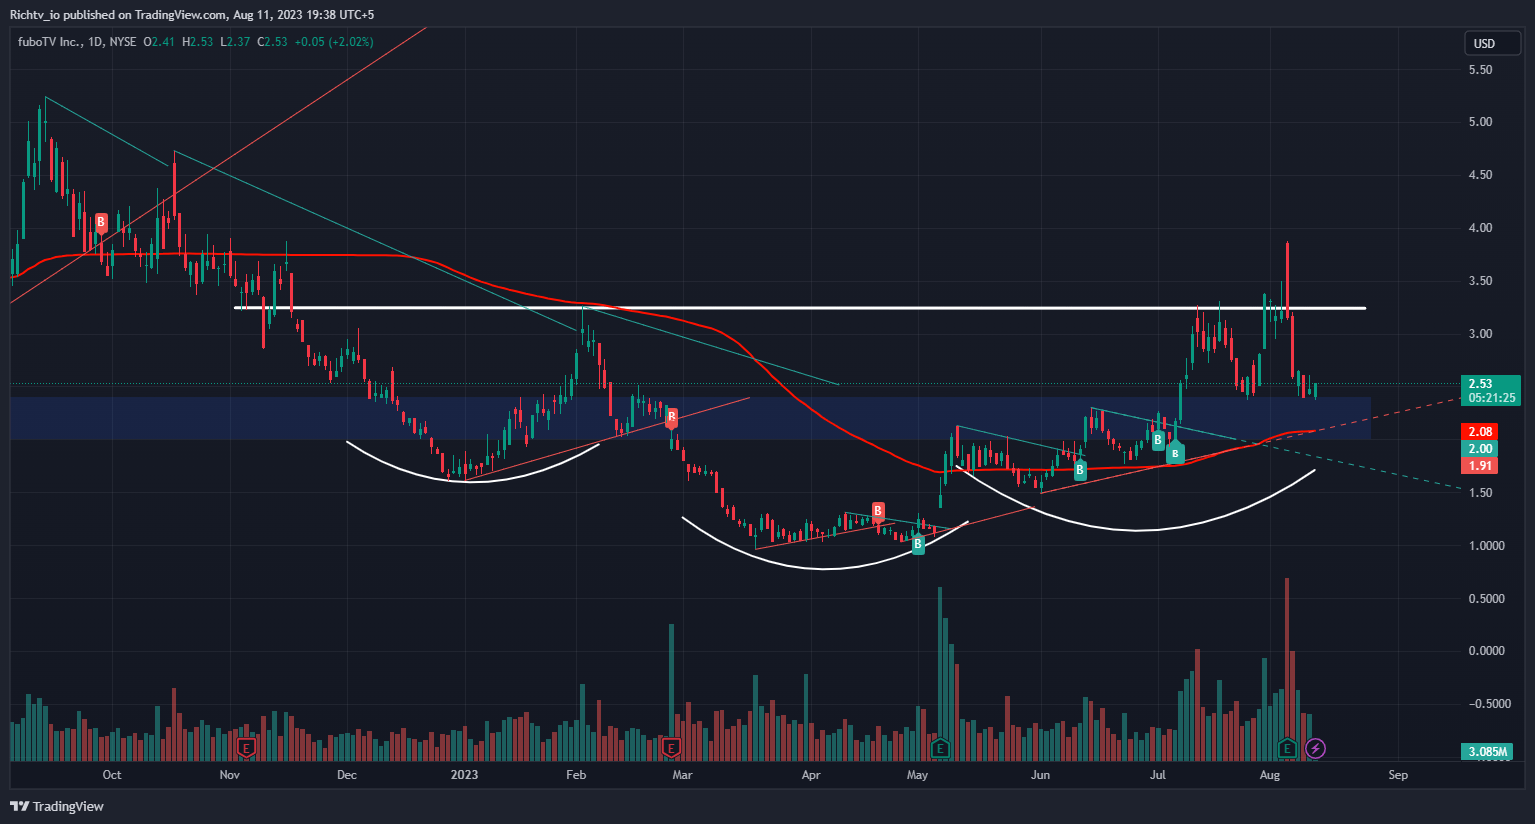Click the 3.085M volume label
The image size is (1535, 824).
coord(1487,751)
